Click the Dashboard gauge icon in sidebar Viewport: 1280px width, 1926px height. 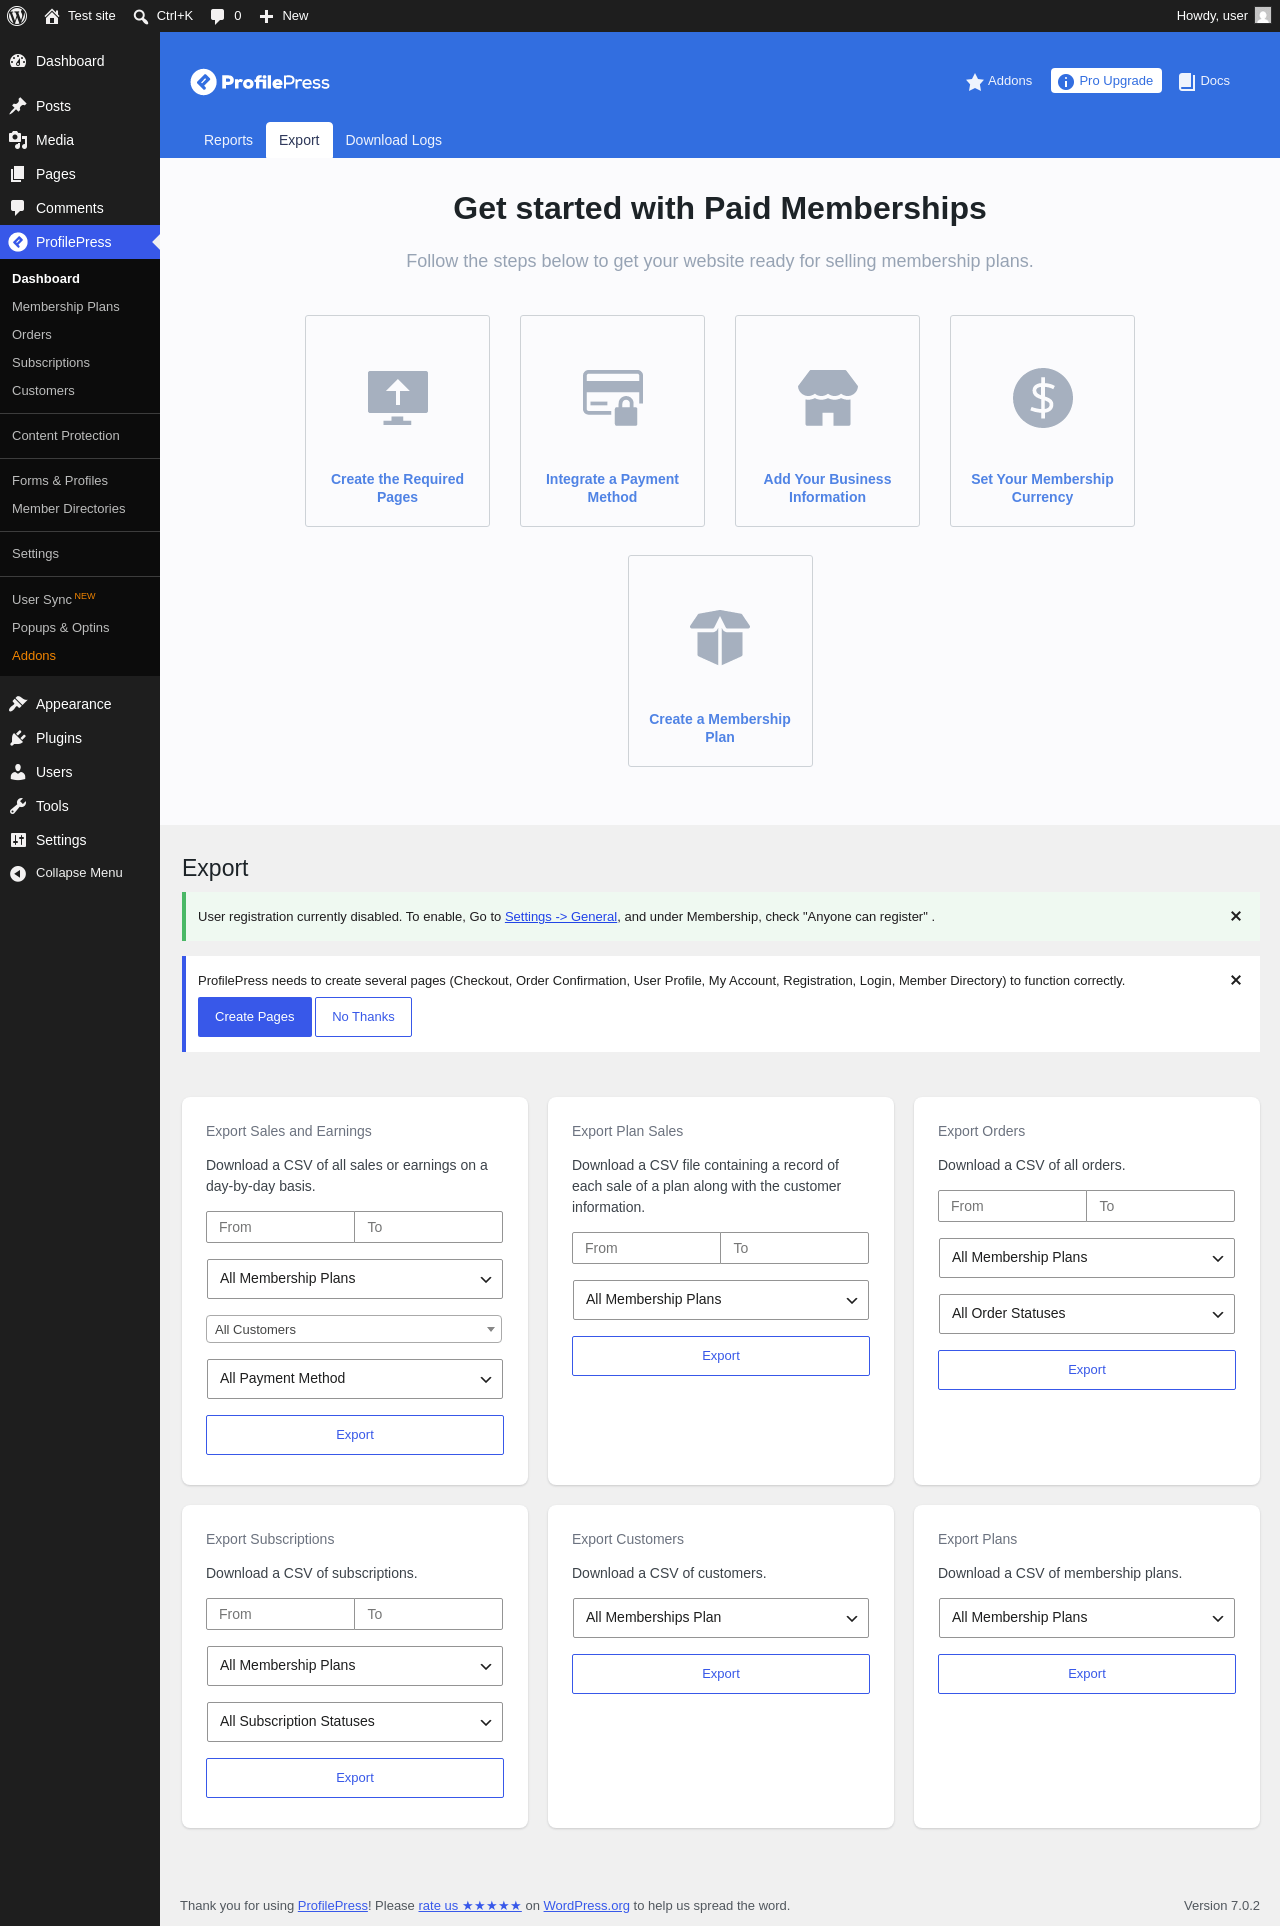tap(18, 61)
